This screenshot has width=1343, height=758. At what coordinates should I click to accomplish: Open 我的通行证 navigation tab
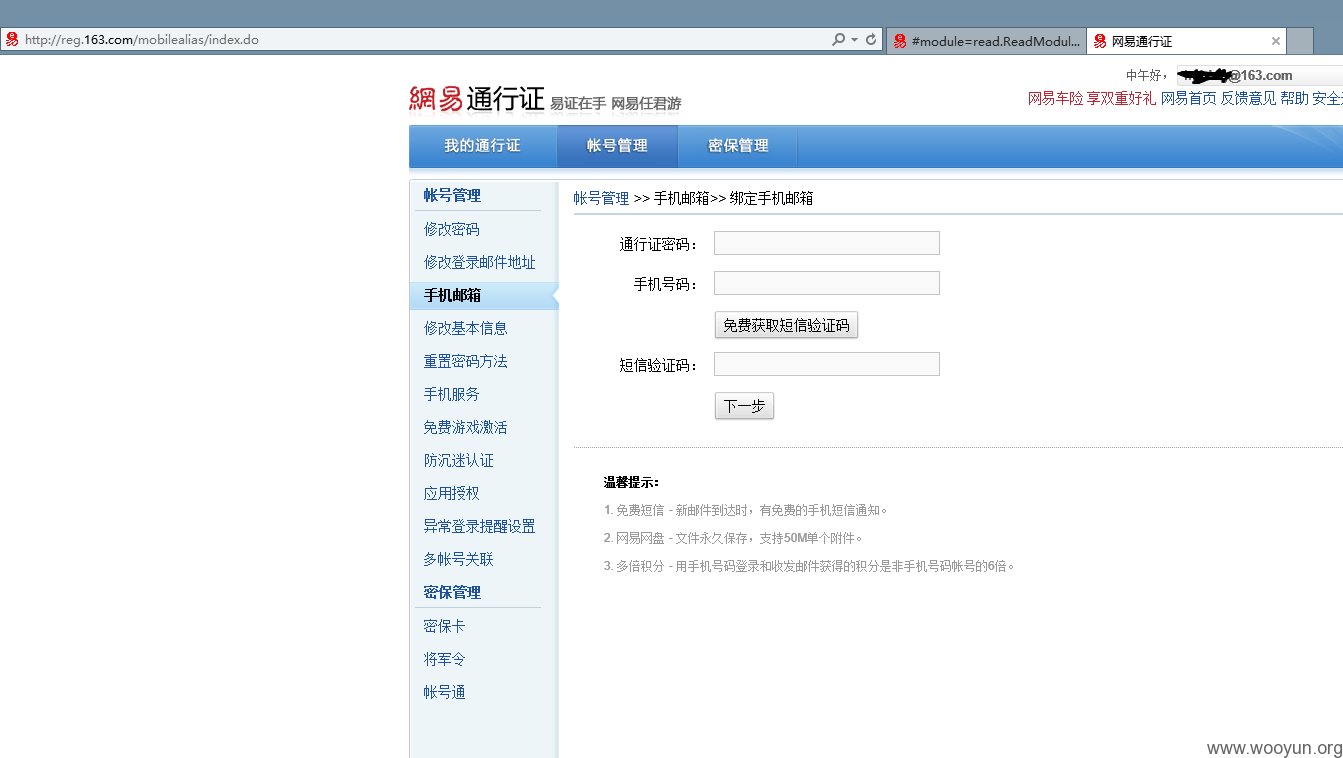482,146
